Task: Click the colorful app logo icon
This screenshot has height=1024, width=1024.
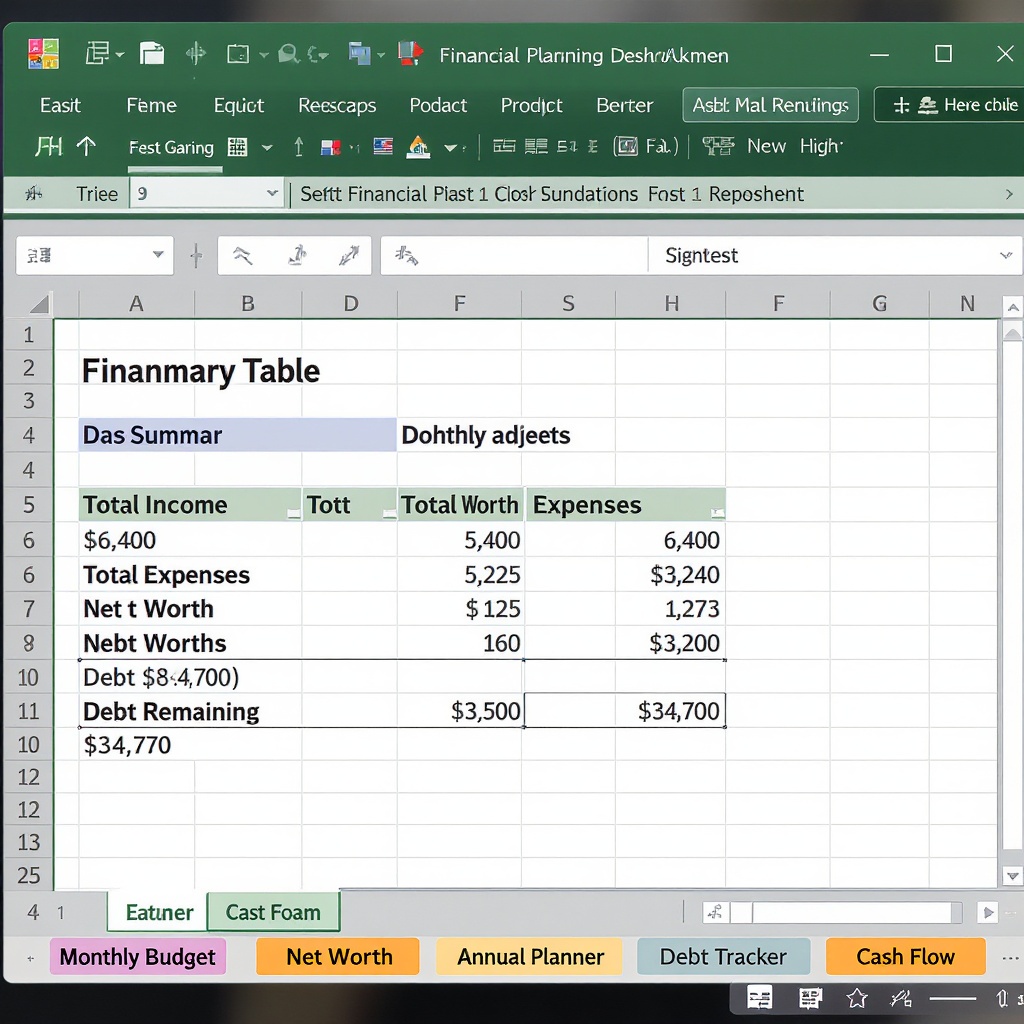Action: (x=43, y=54)
